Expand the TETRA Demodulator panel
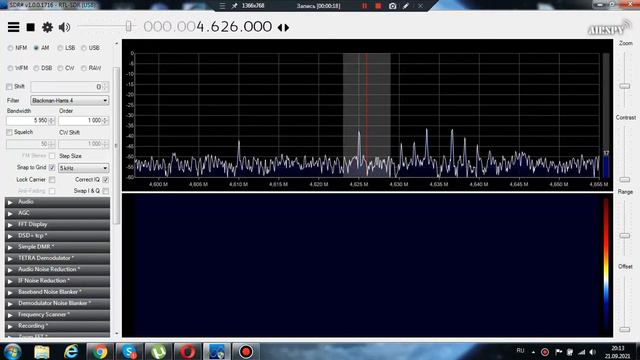Viewport: 640px width, 360px height. click(57, 258)
